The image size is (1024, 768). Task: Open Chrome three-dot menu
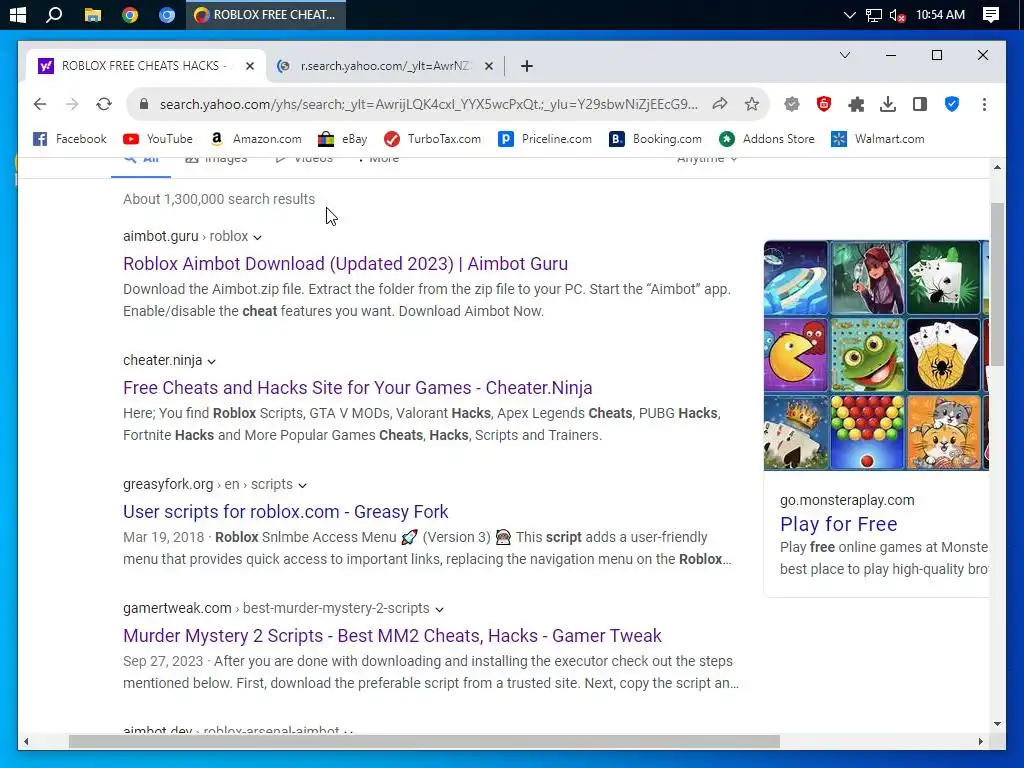[x=984, y=104]
